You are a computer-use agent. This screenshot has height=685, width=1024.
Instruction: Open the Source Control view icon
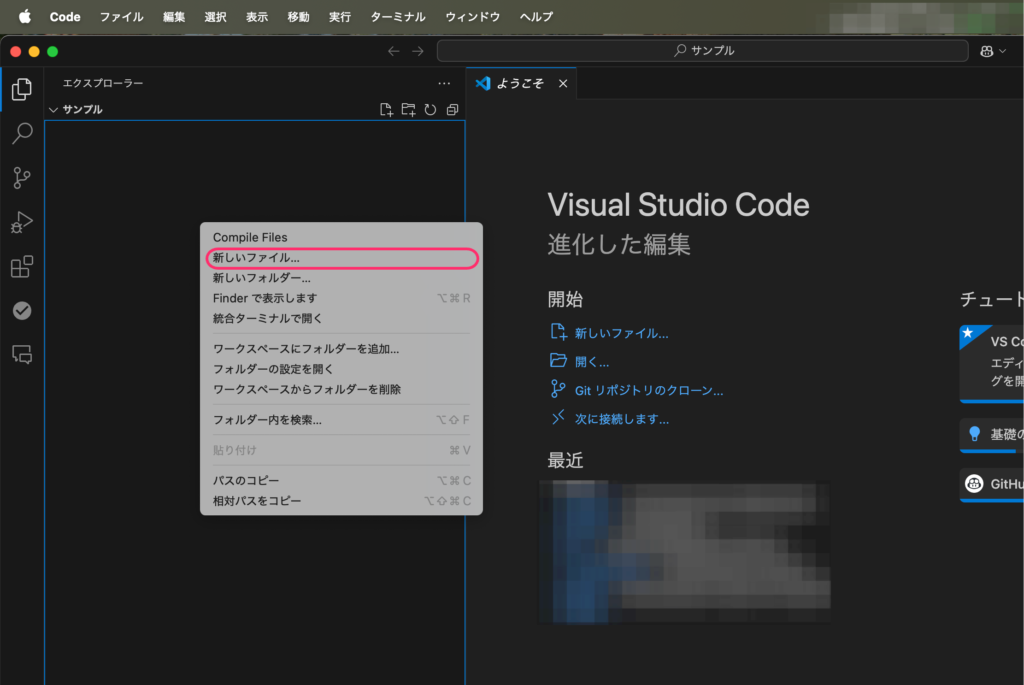pos(21,178)
